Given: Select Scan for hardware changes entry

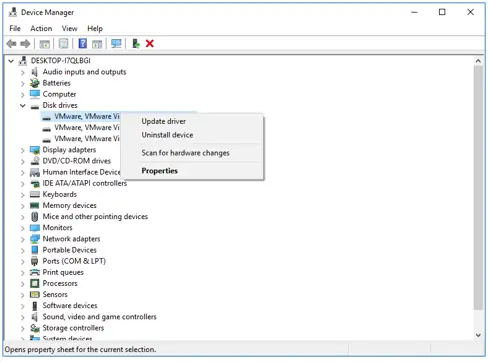Looking at the screenshot, I should coord(185,153).
